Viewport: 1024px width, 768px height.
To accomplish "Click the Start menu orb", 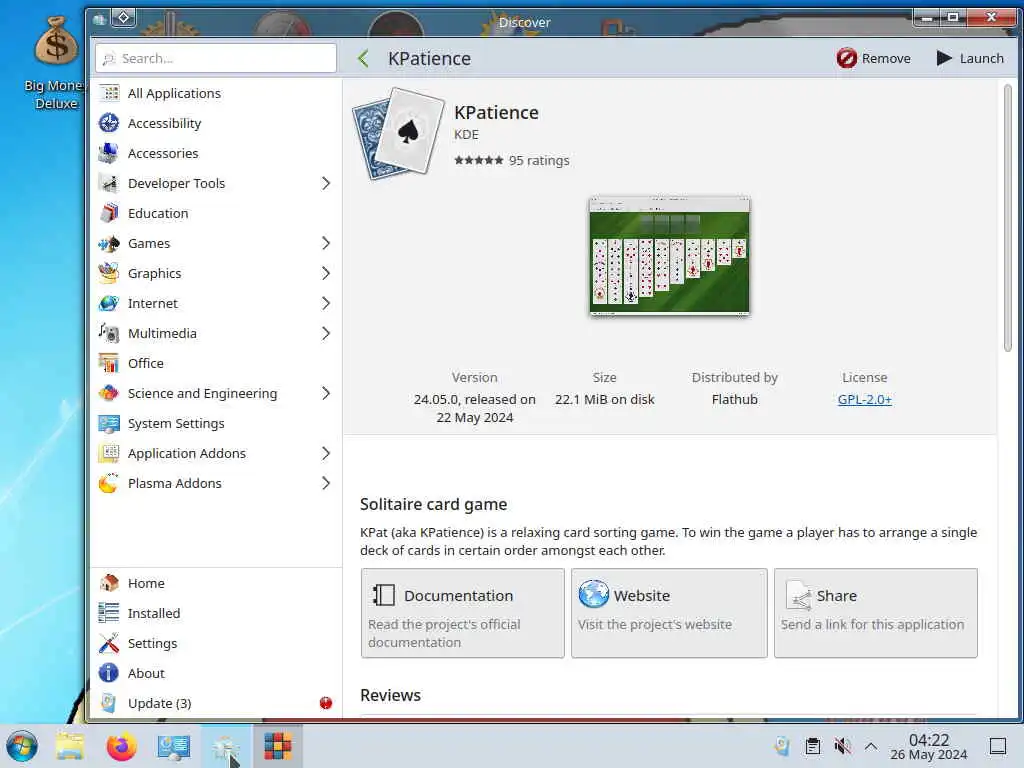I will pos(22,746).
